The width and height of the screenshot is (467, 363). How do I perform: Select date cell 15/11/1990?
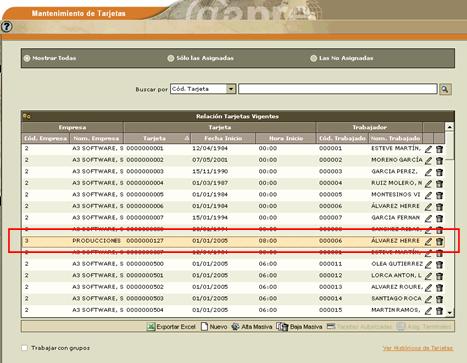pyautogui.click(x=210, y=171)
